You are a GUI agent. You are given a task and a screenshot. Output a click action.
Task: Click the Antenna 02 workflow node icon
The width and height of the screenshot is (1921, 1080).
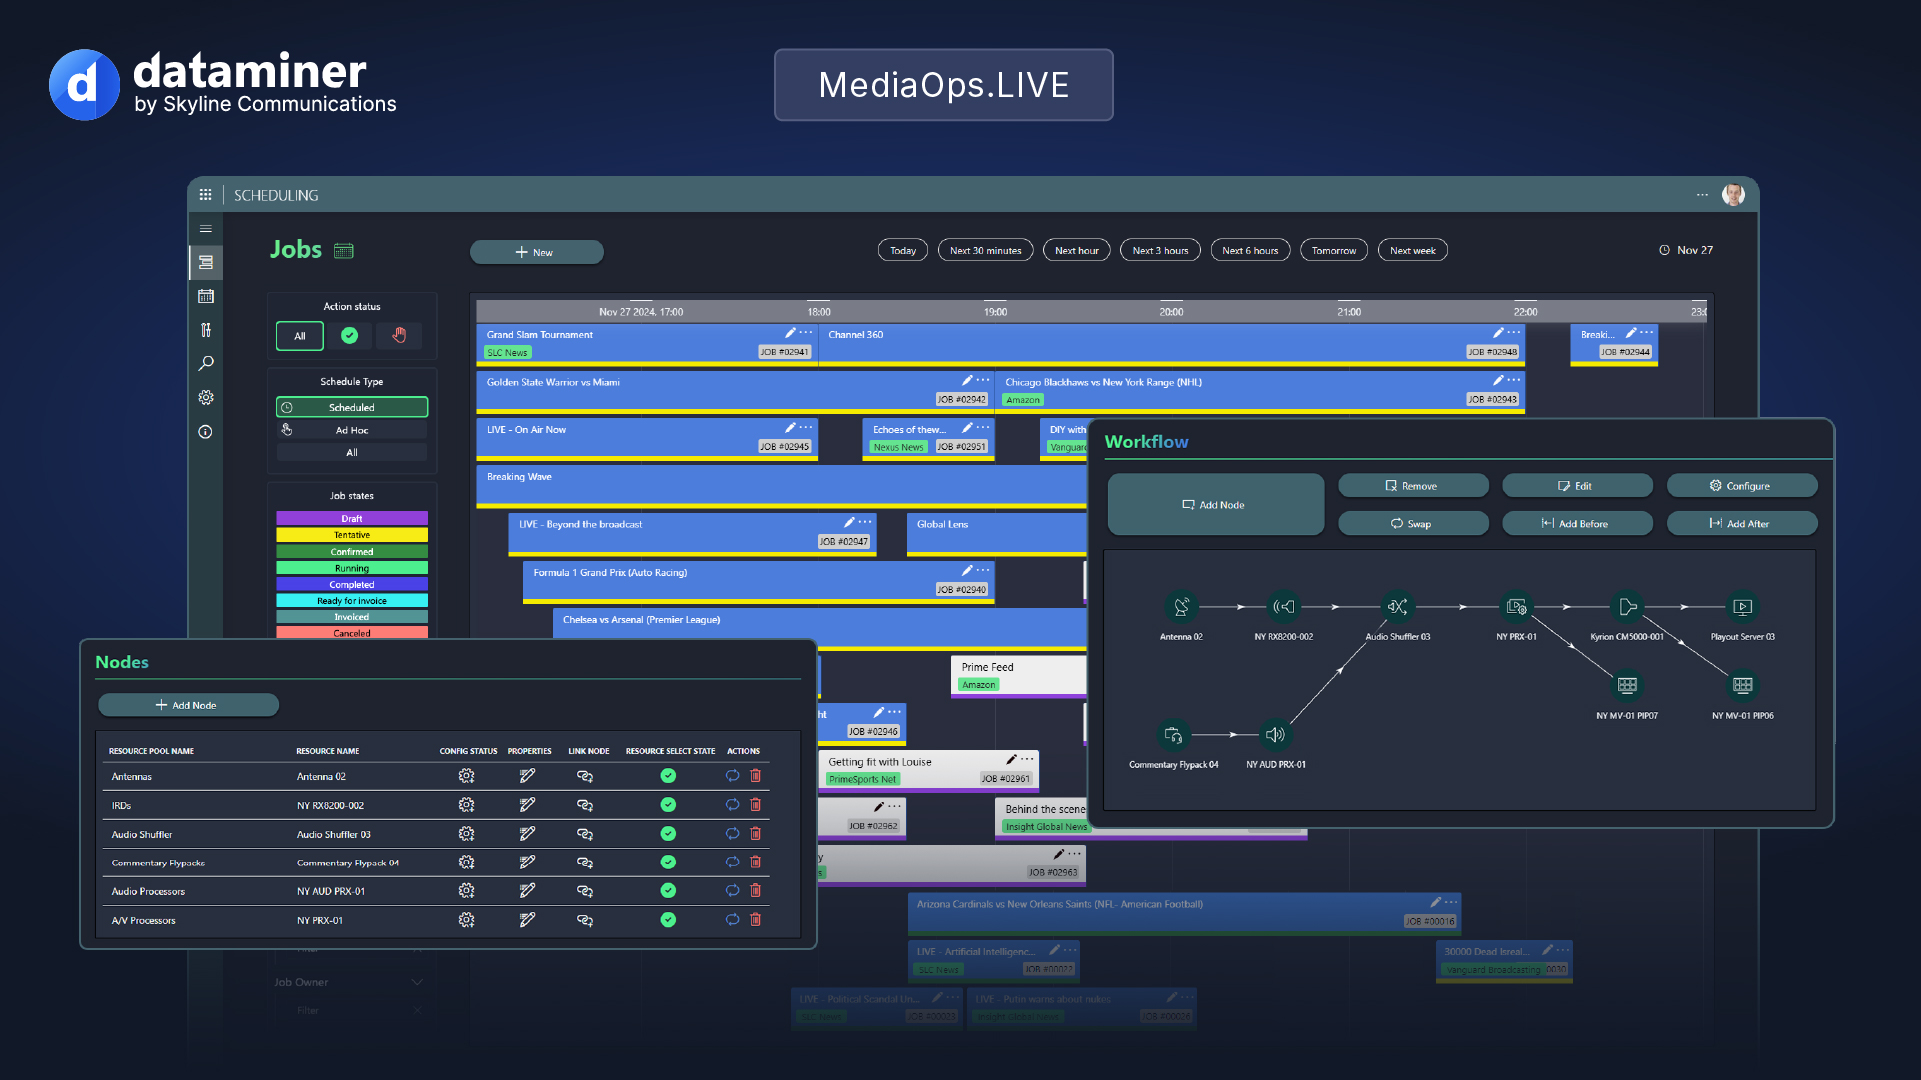tap(1181, 607)
